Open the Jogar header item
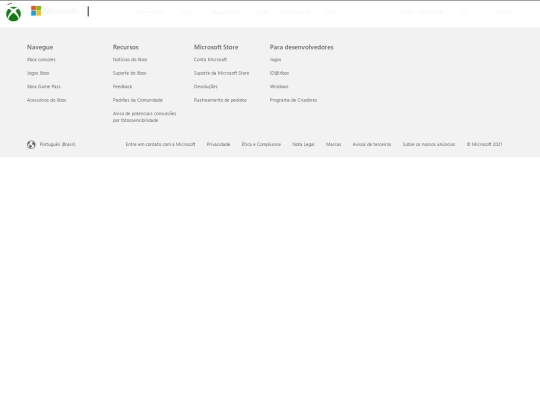The image size is (540, 405). [x=262, y=12]
